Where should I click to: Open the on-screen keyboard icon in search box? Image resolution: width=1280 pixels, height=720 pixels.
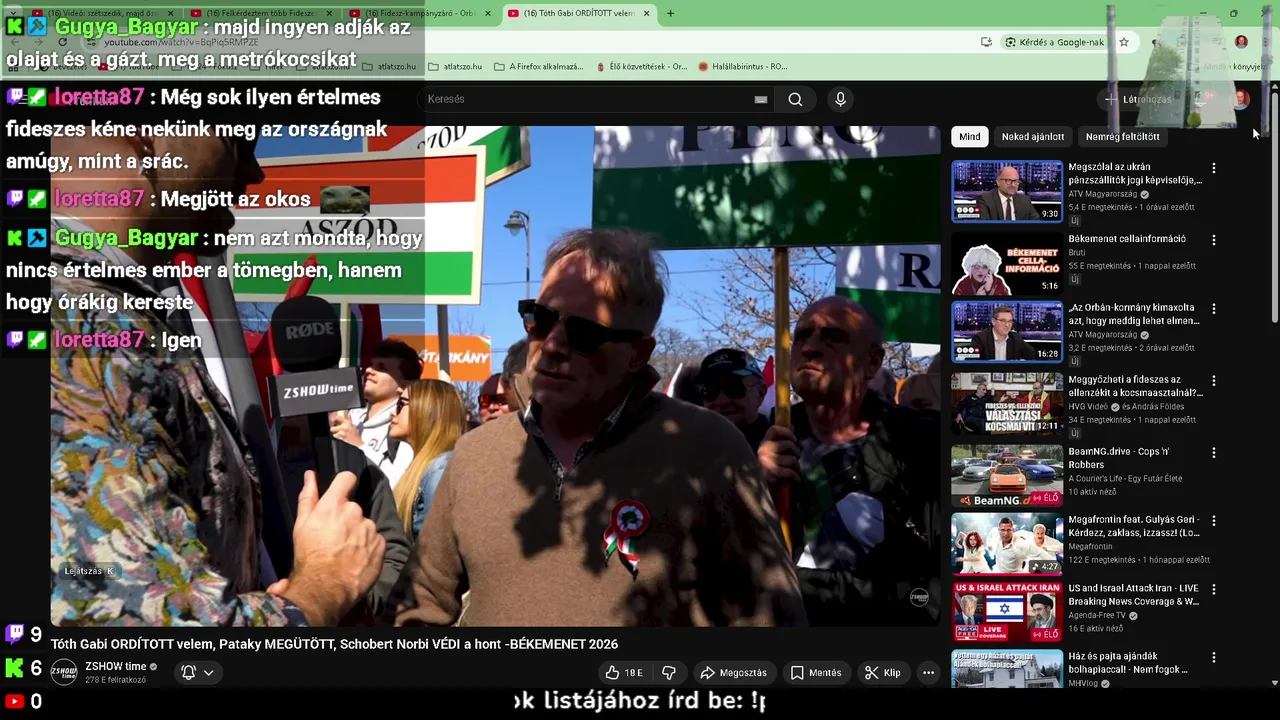click(761, 99)
